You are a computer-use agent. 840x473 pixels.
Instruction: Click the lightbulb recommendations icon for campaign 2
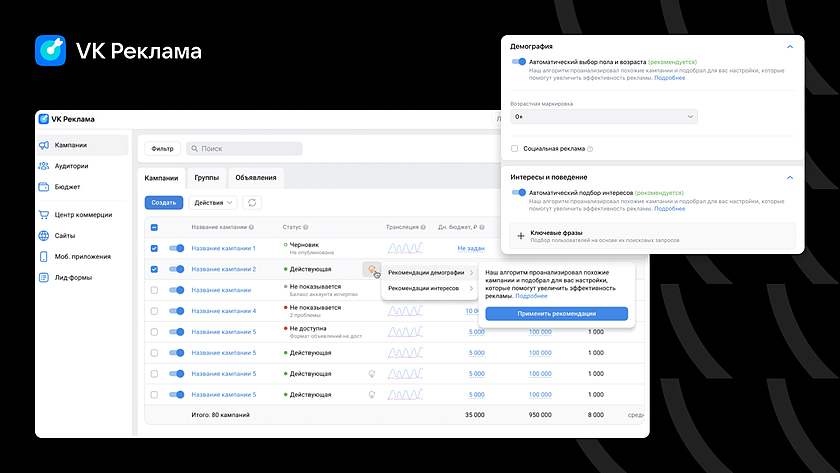pos(372,269)
